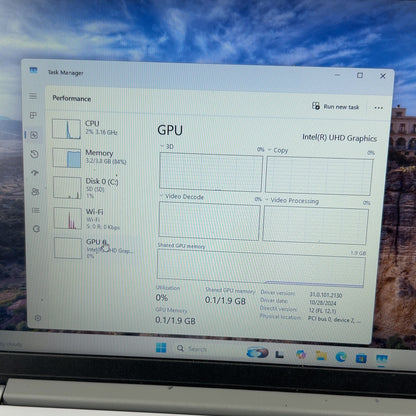This screenshot has height=416, width=416.
Task: Select the GPU 0 performance entry
Action: pos(95,248)
